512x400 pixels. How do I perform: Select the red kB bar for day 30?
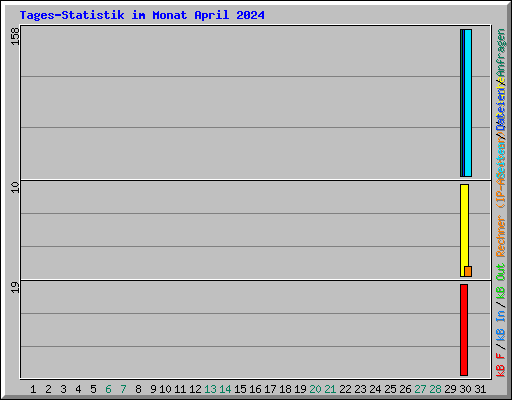[x=464, y=330]
